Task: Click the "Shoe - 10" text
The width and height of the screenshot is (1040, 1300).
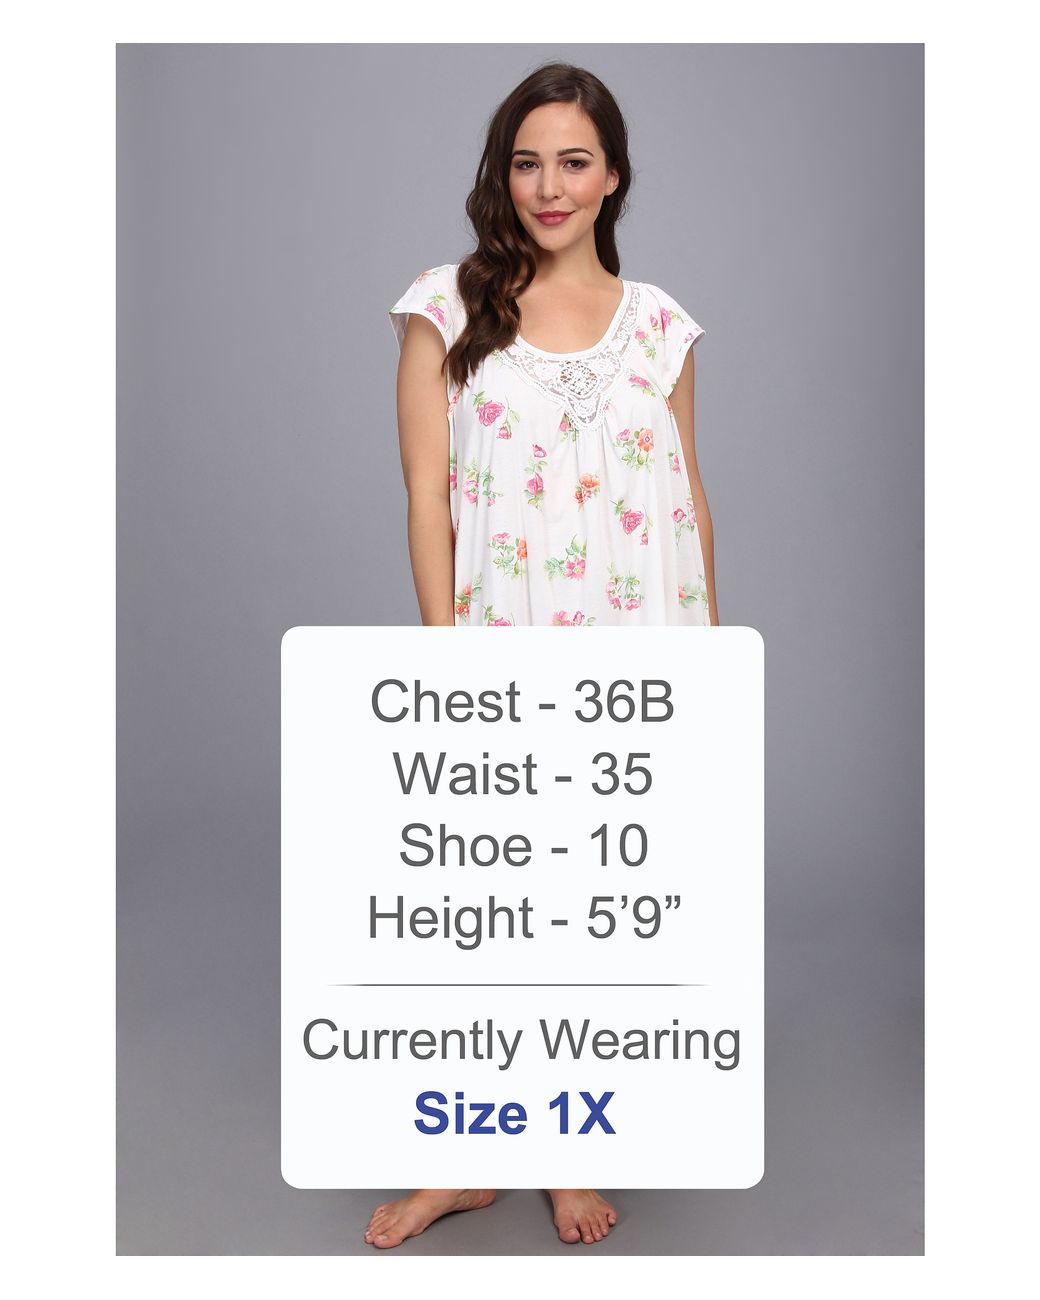Action: pos(523,846)
